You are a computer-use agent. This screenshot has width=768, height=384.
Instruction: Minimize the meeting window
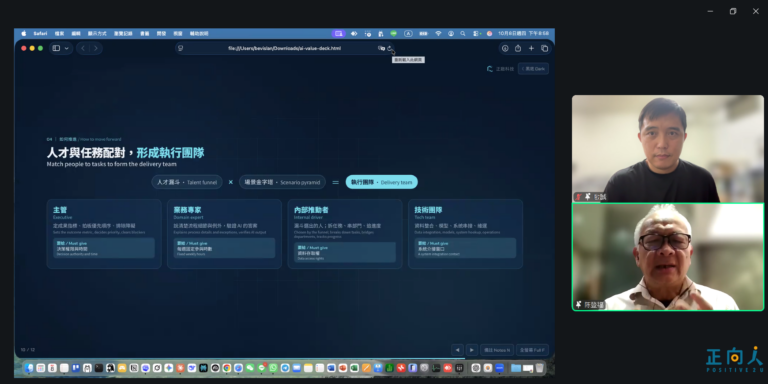[710, 11]
